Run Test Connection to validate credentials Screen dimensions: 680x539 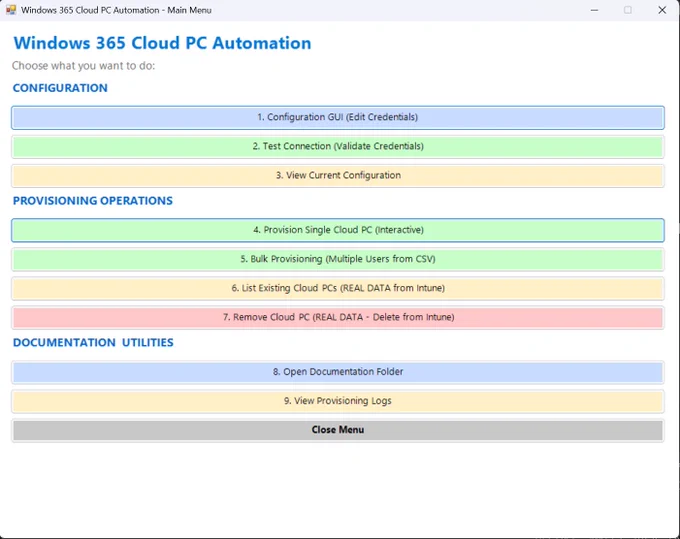pyautogui.click(x=338, y=147)
